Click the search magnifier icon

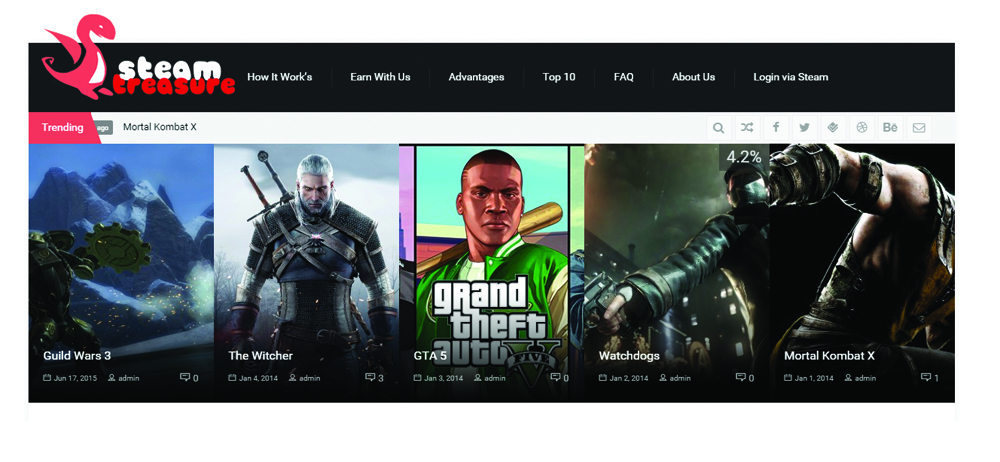(x=719, y=128)
